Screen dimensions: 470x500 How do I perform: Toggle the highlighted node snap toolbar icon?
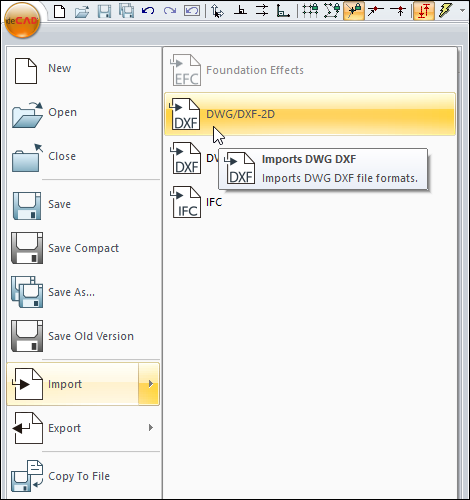(x=354, y=11)
